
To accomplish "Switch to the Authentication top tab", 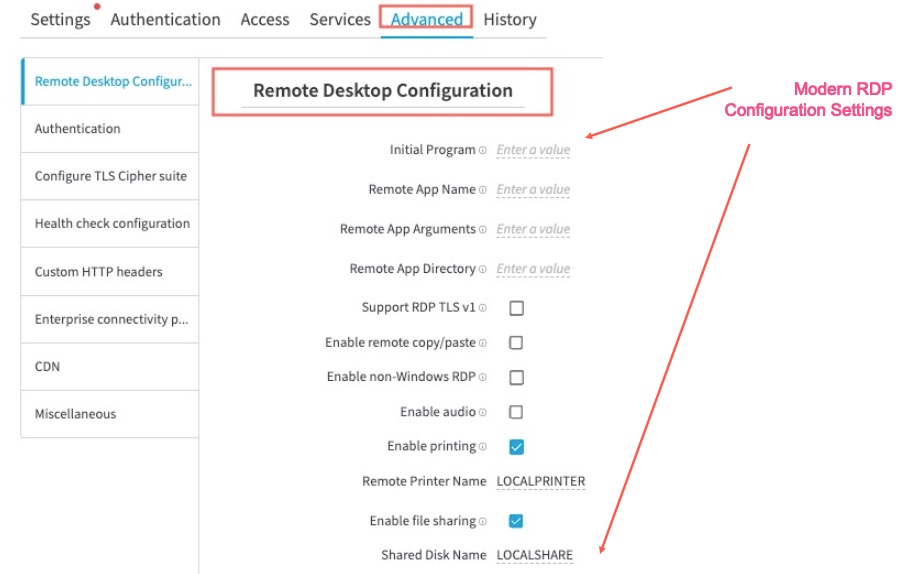I will click(x=165, y=19).
